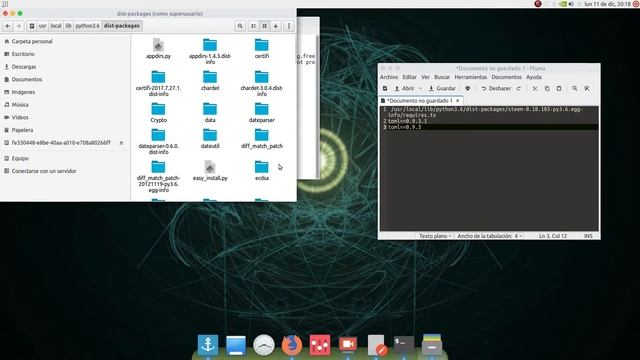This screenshot has height=360, width=640.
Task: Select the diff_match_patch folder
Action: tap(262, 138)
